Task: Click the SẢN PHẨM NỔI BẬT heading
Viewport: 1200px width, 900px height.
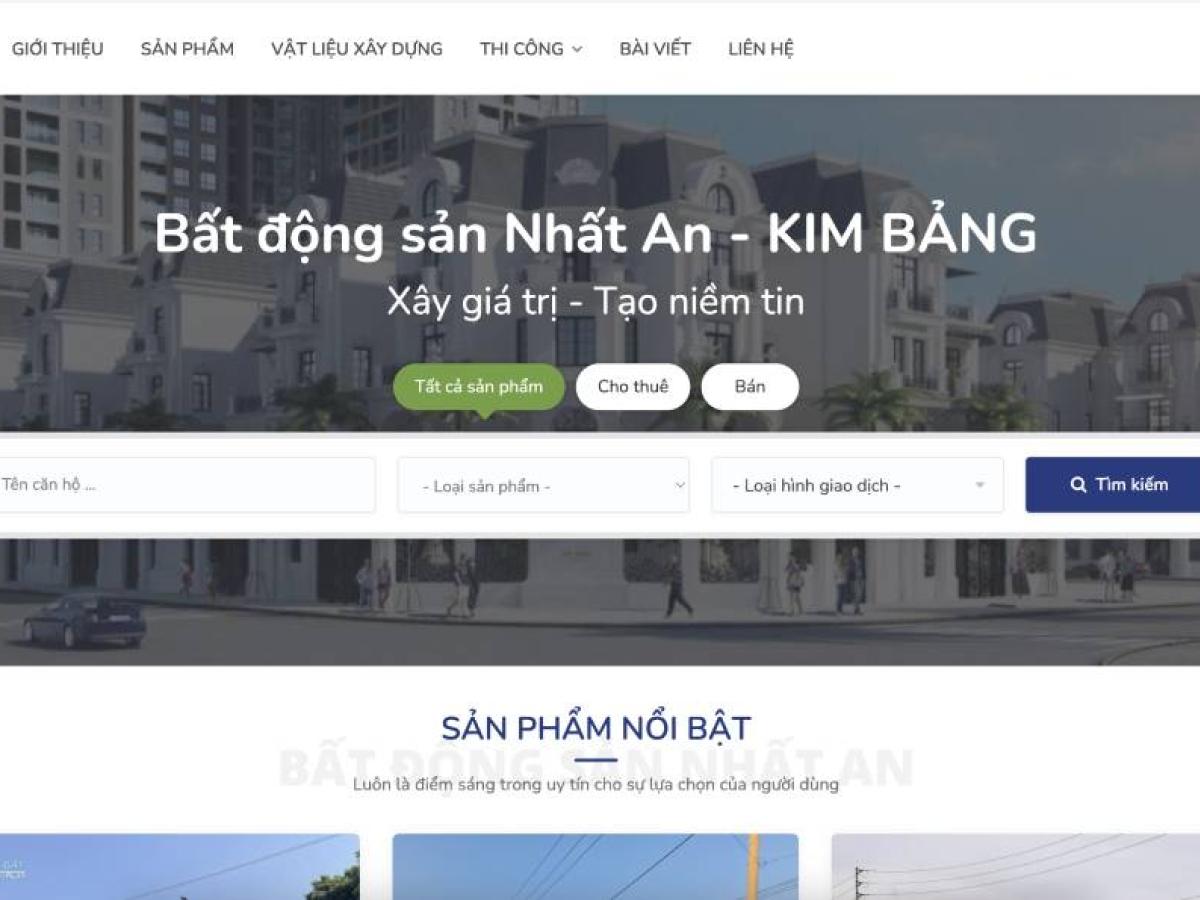Action: click(x=596, y=728)
